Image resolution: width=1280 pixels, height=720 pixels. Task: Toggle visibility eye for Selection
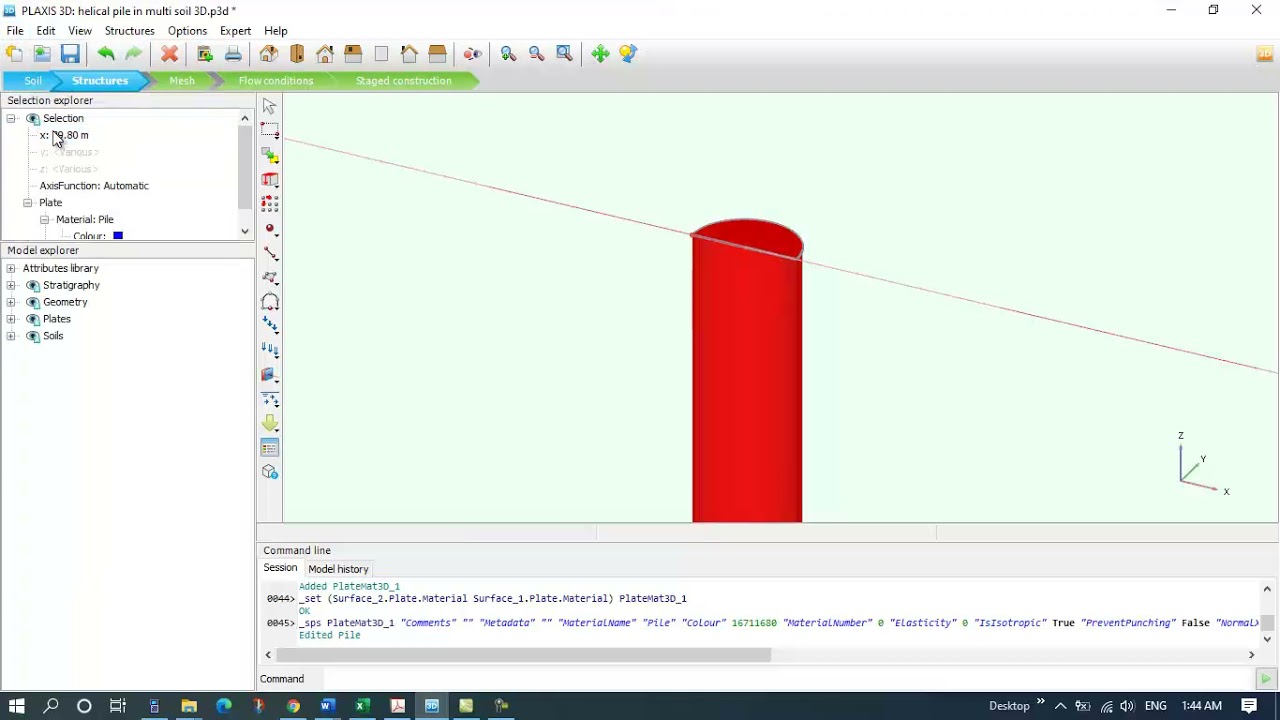pyautogui.click(x=33, y=118)
